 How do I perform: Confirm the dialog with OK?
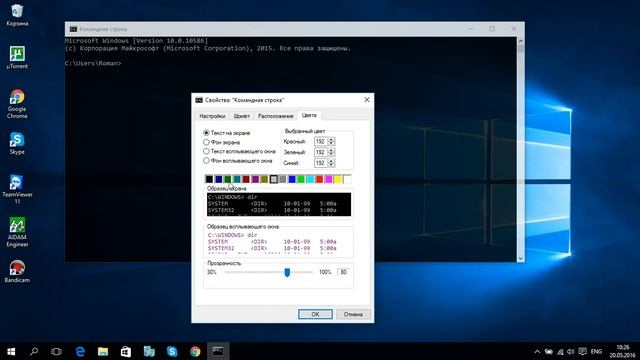(x=315, y=314)
